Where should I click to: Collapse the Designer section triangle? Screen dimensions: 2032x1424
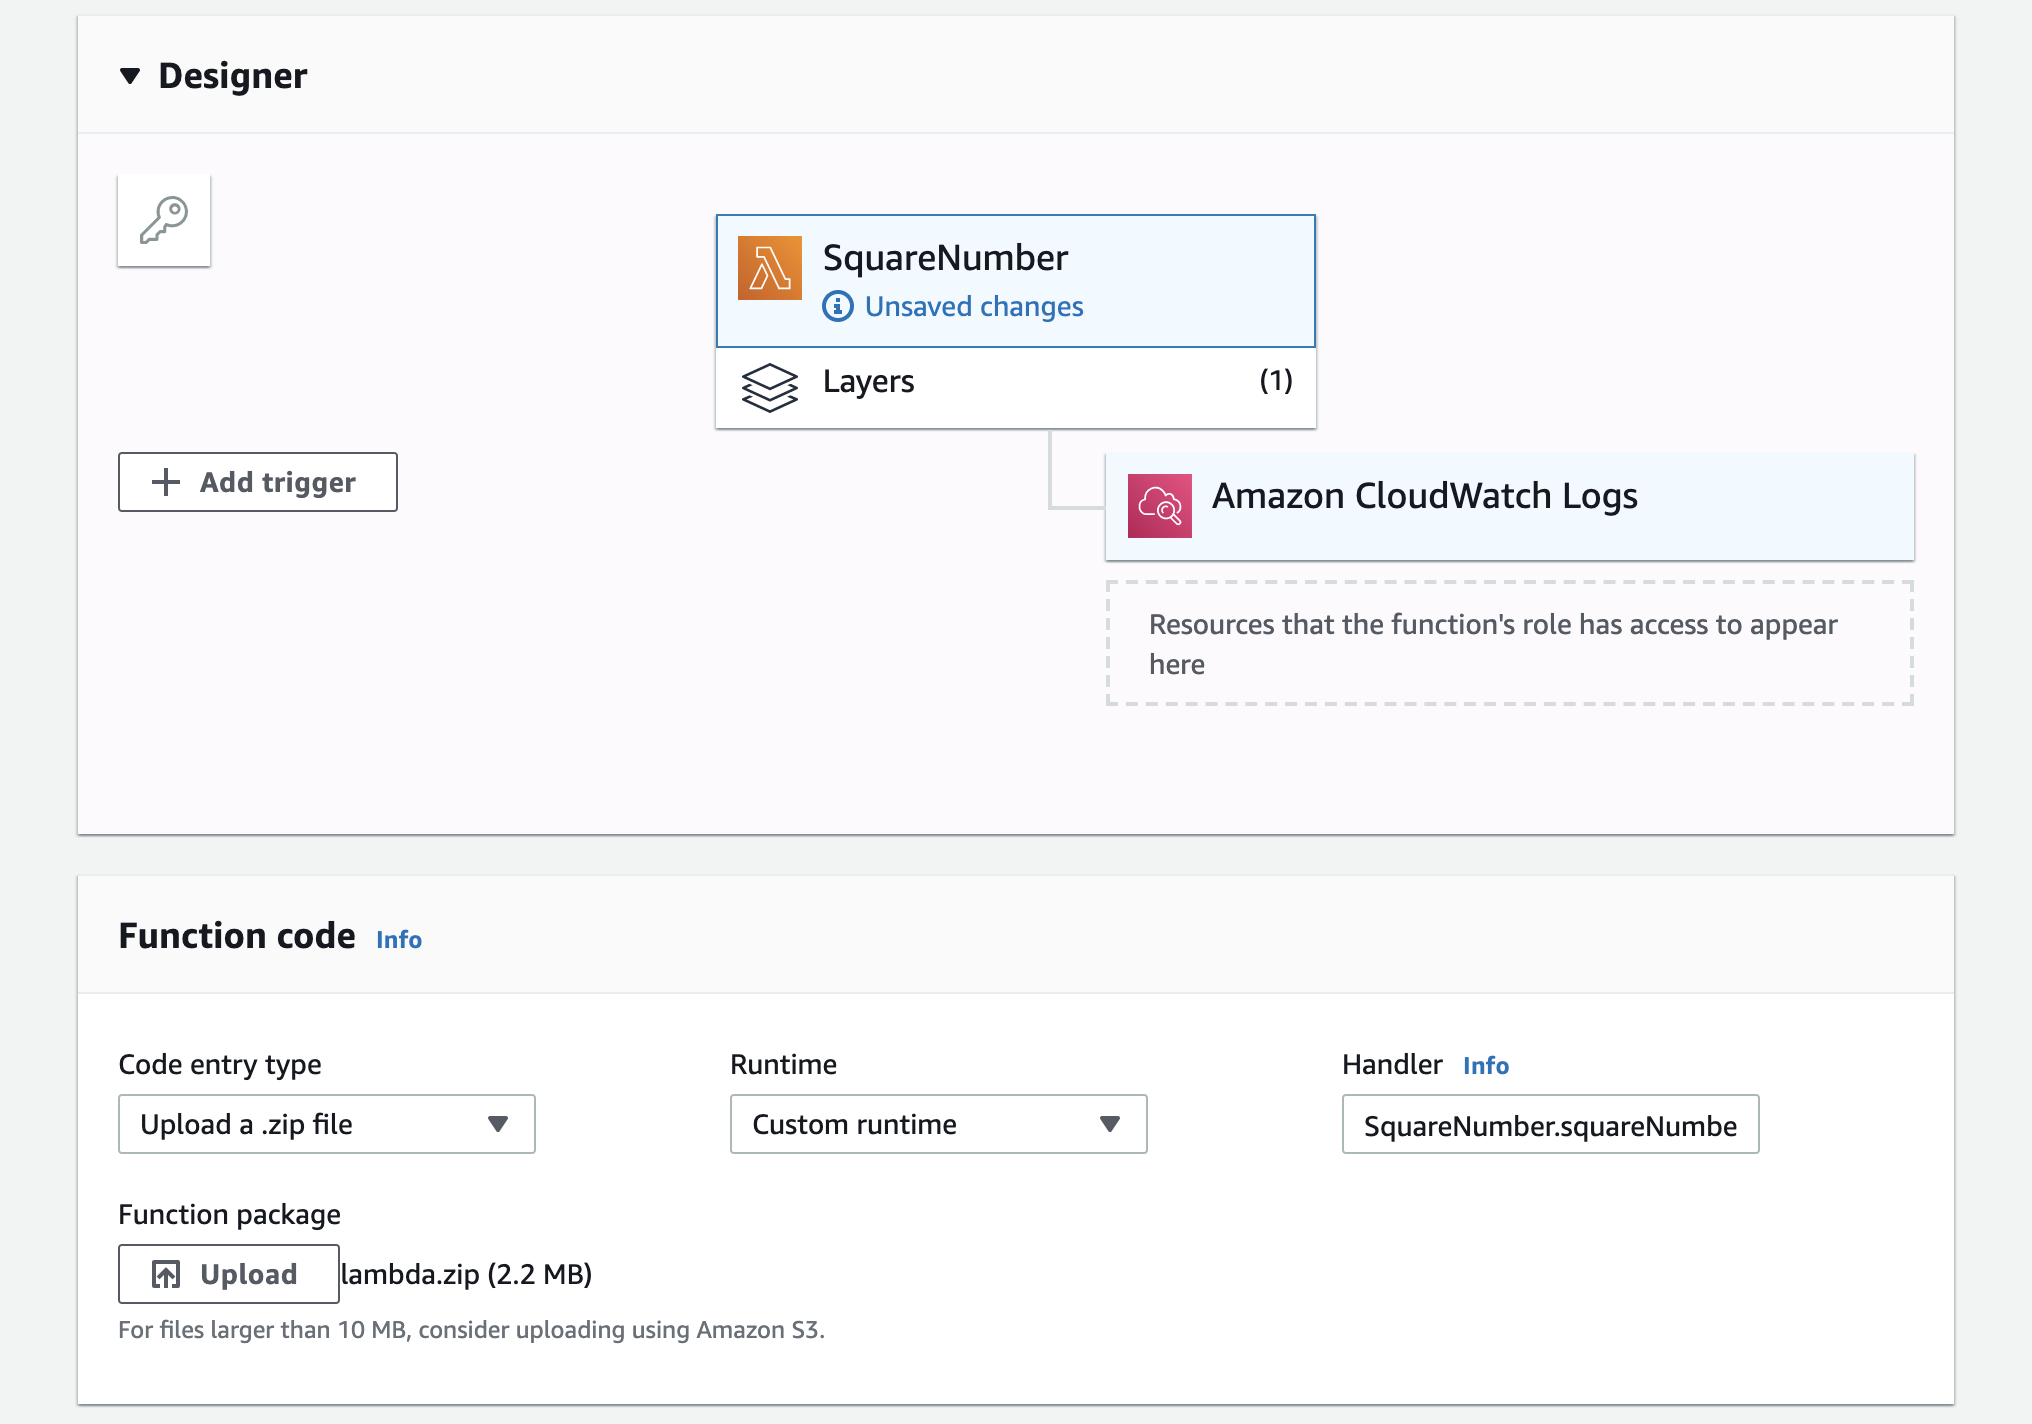click(x=130, y=76)
